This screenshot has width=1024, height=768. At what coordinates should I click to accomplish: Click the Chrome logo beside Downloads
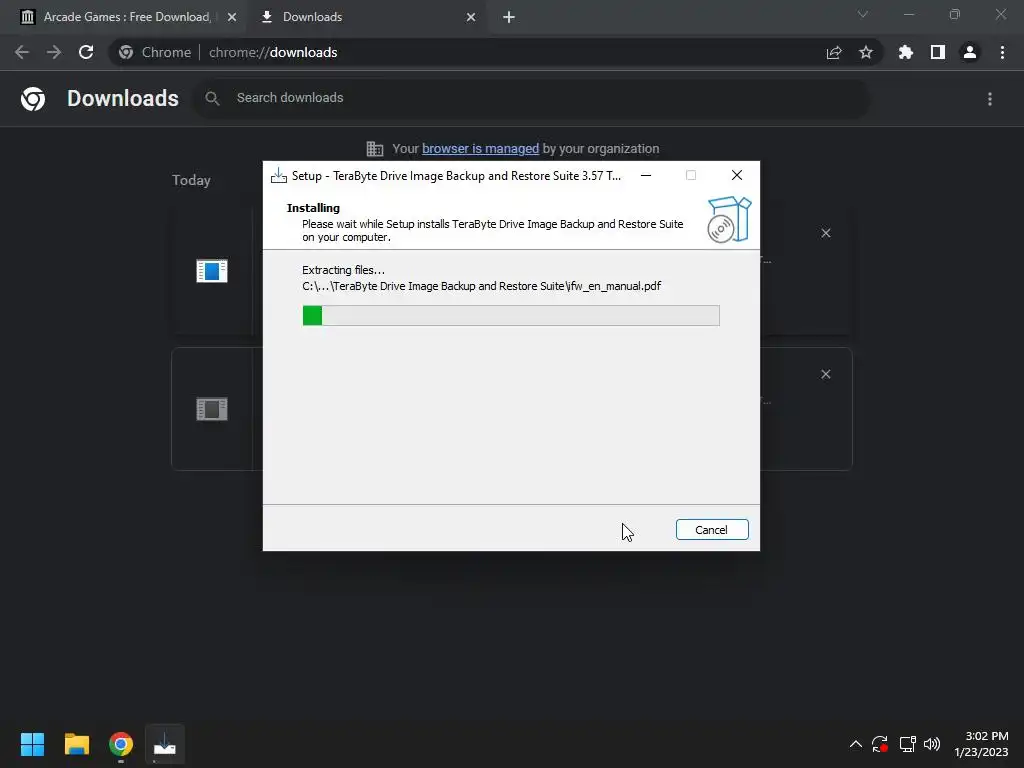coord(33,99)
